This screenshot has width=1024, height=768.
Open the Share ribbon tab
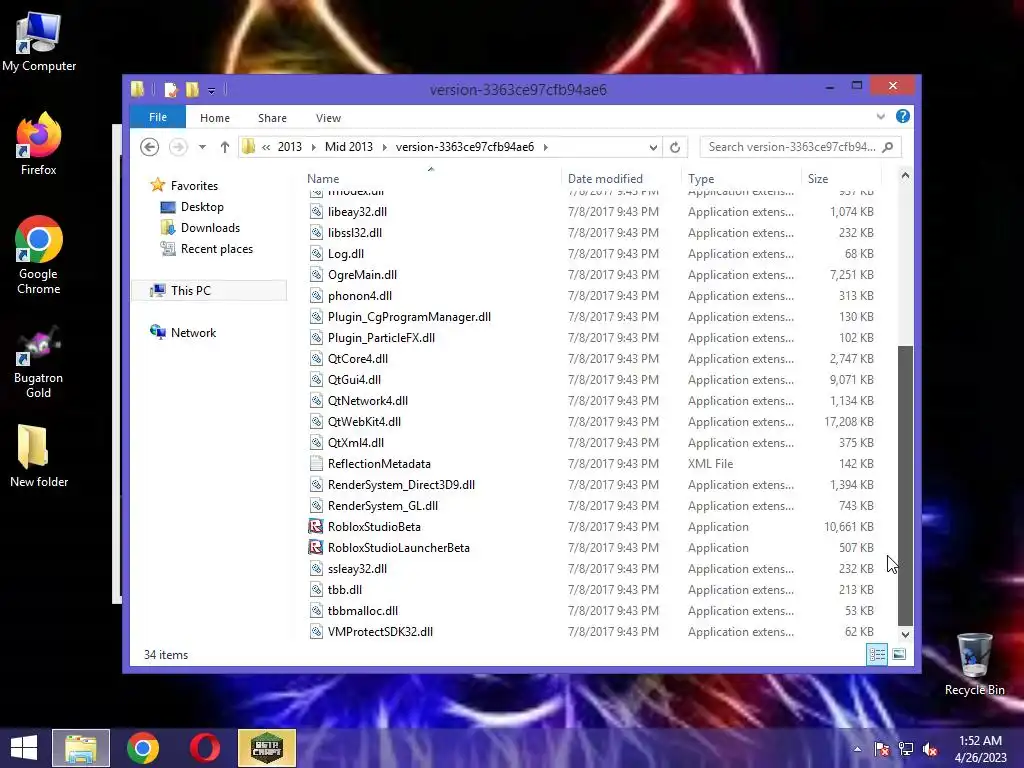tap(272, 118)
